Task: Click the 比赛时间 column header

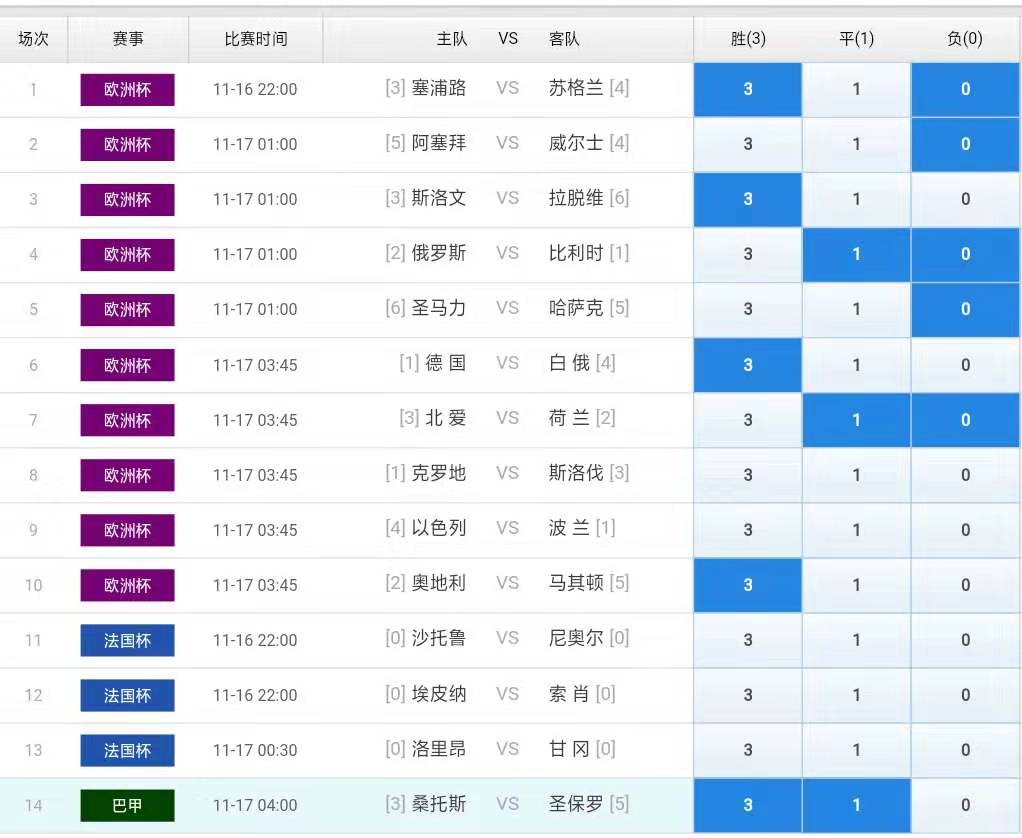Action: [x=256, y=39]
